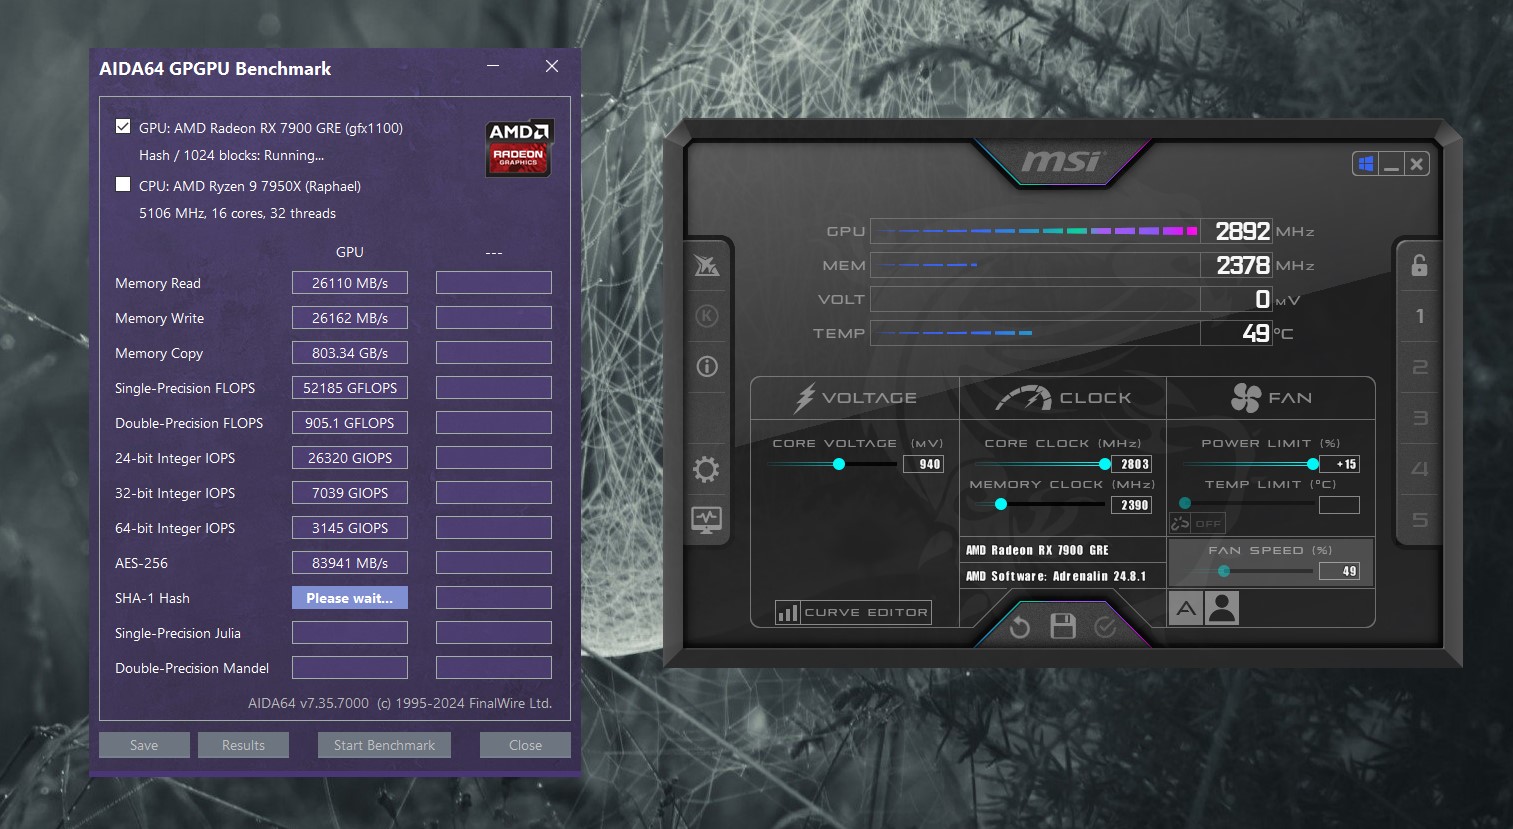The image size is (1513, 829).
Task: Click the Memory Read result 26110 MB/s
Action: click(x=350, y=283)
